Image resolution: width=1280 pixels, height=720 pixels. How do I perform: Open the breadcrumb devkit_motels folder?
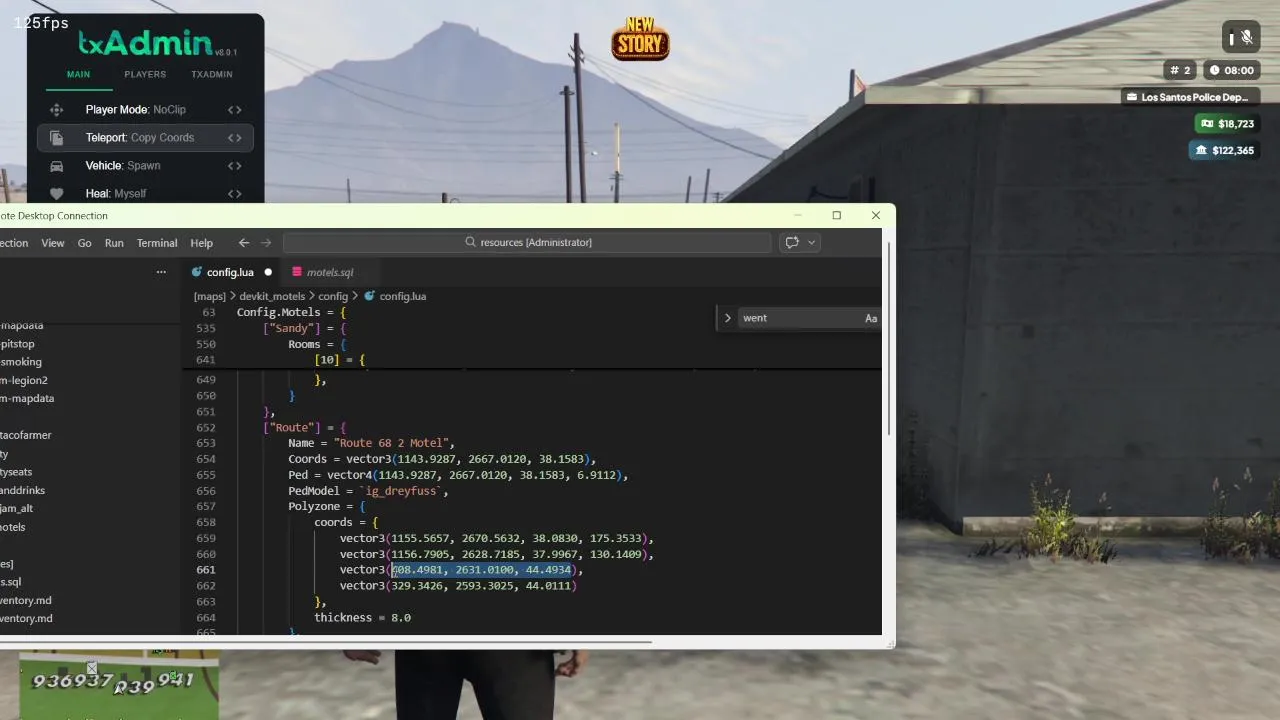pos(272,296)
